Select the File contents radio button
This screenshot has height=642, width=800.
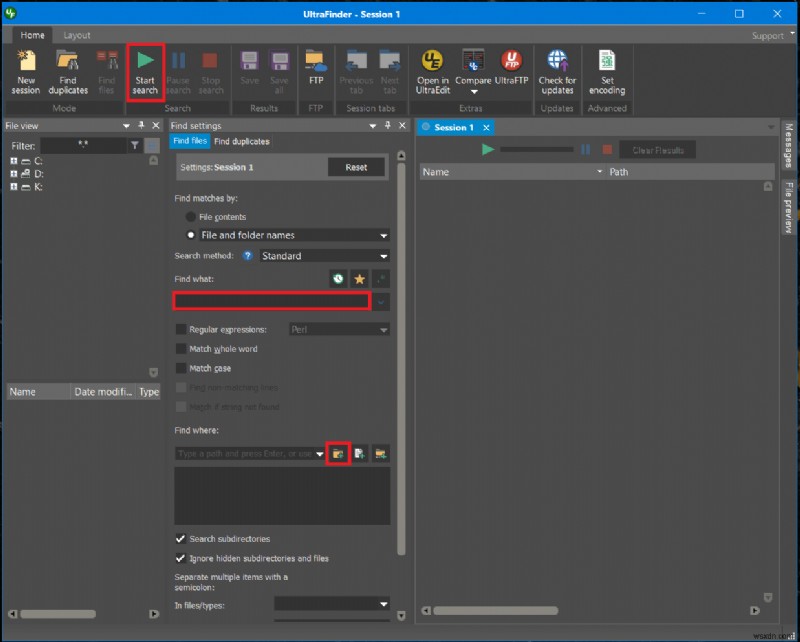coord(191,216)
